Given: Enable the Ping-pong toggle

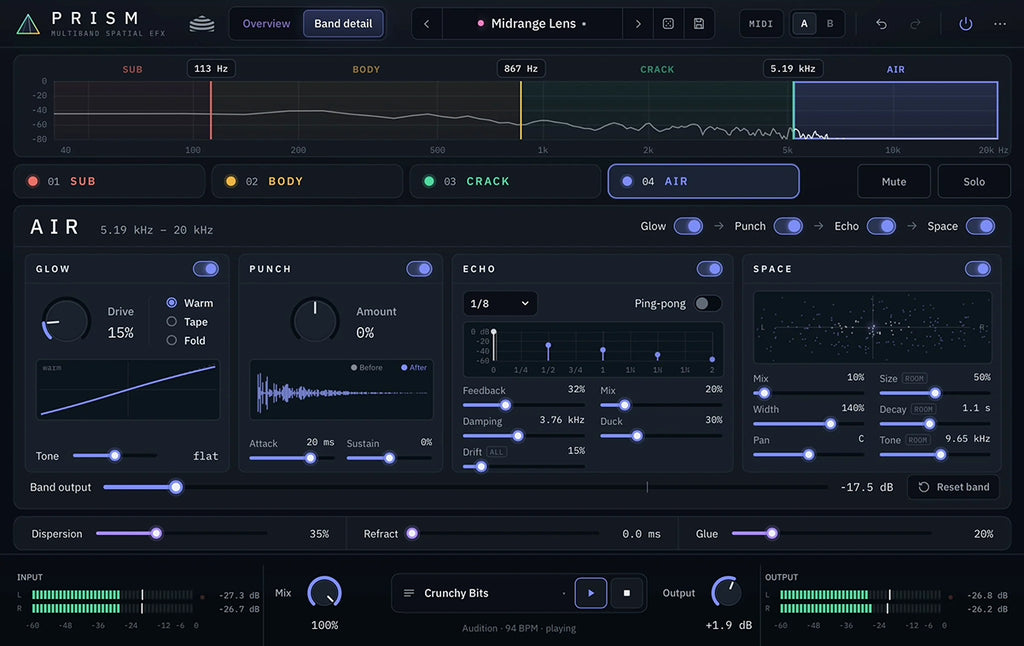Looking at the screenshot, I should click(x=707, y=303).
